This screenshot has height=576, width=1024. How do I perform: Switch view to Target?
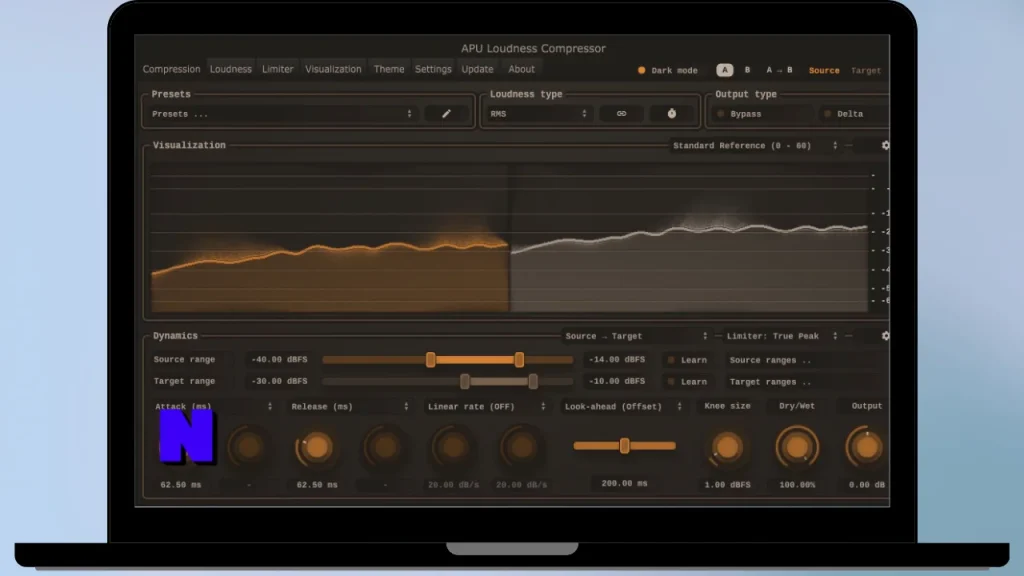click(x=865, y=71)
